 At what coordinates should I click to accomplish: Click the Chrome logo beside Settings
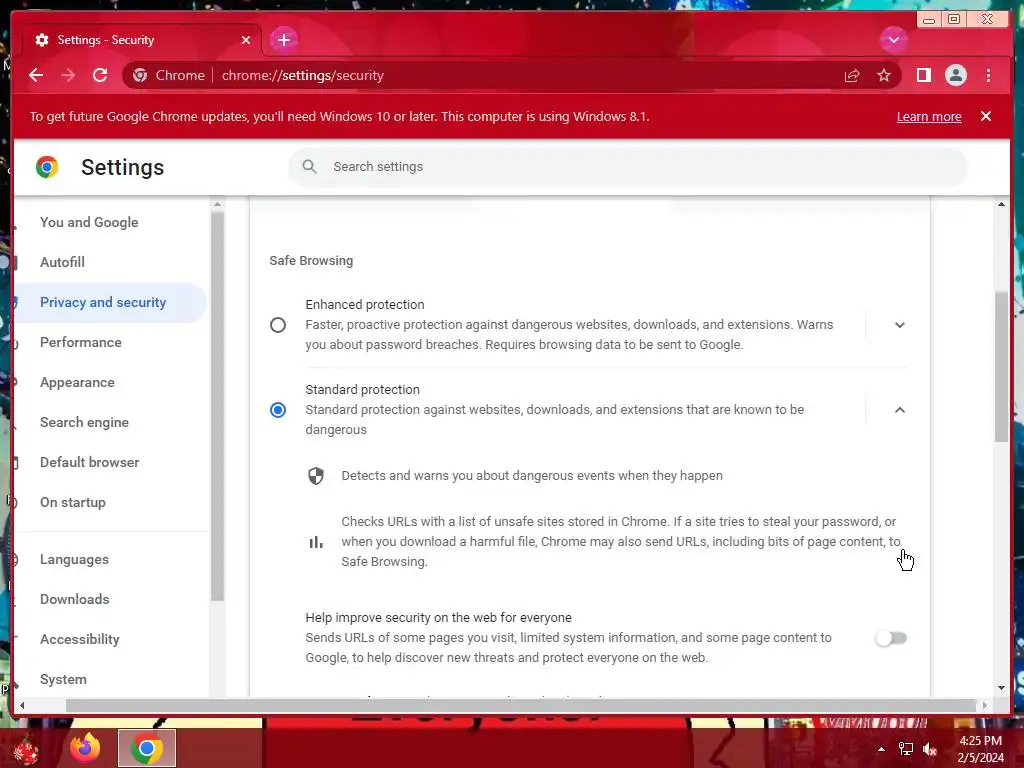[47, 167]
